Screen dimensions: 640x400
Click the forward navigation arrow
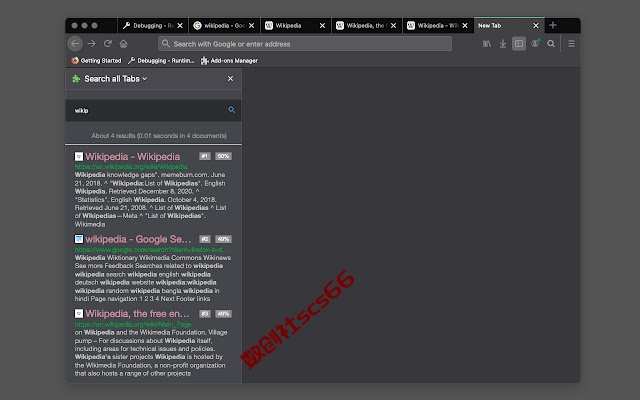[x=91, y=43]
